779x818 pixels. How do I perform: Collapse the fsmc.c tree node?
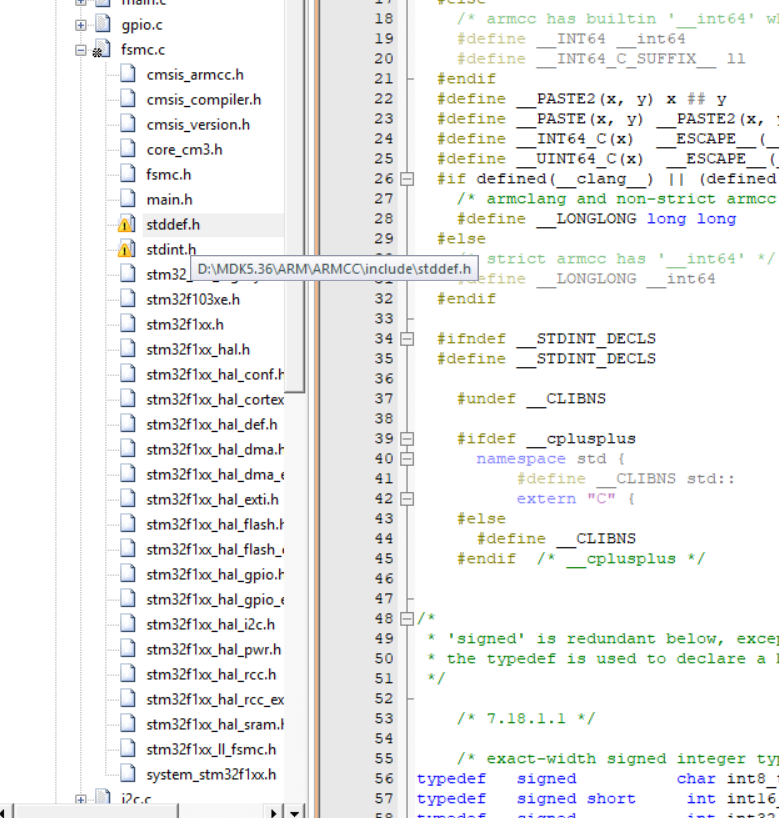click(80, 50)
